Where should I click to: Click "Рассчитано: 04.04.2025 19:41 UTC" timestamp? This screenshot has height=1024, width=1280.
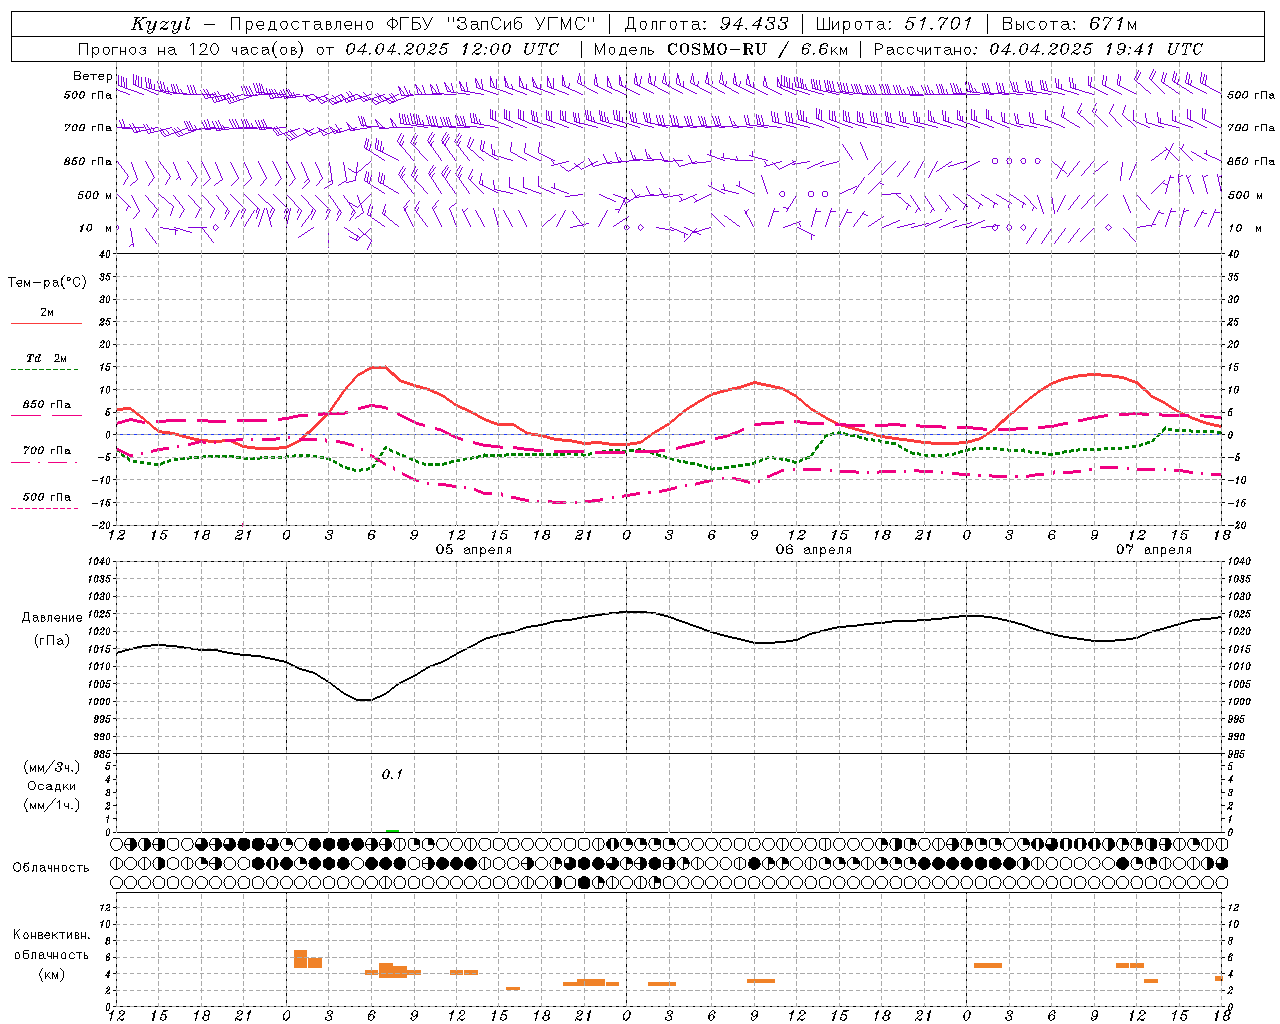pyautogui.click(x=1038, y=49)
